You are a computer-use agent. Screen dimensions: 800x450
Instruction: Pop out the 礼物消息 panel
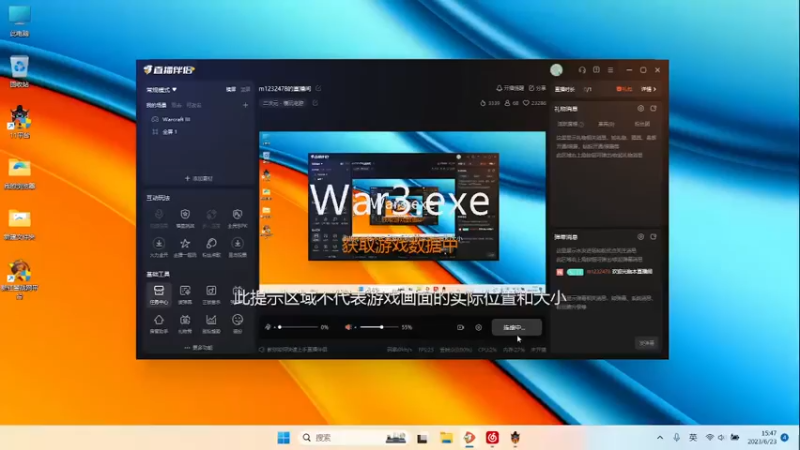coord(653,109)
